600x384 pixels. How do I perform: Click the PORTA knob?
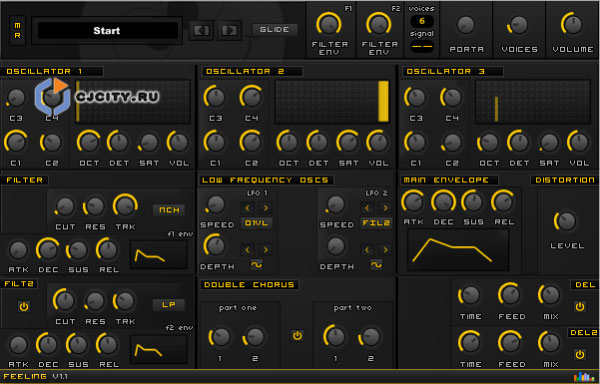click(466, 25)
